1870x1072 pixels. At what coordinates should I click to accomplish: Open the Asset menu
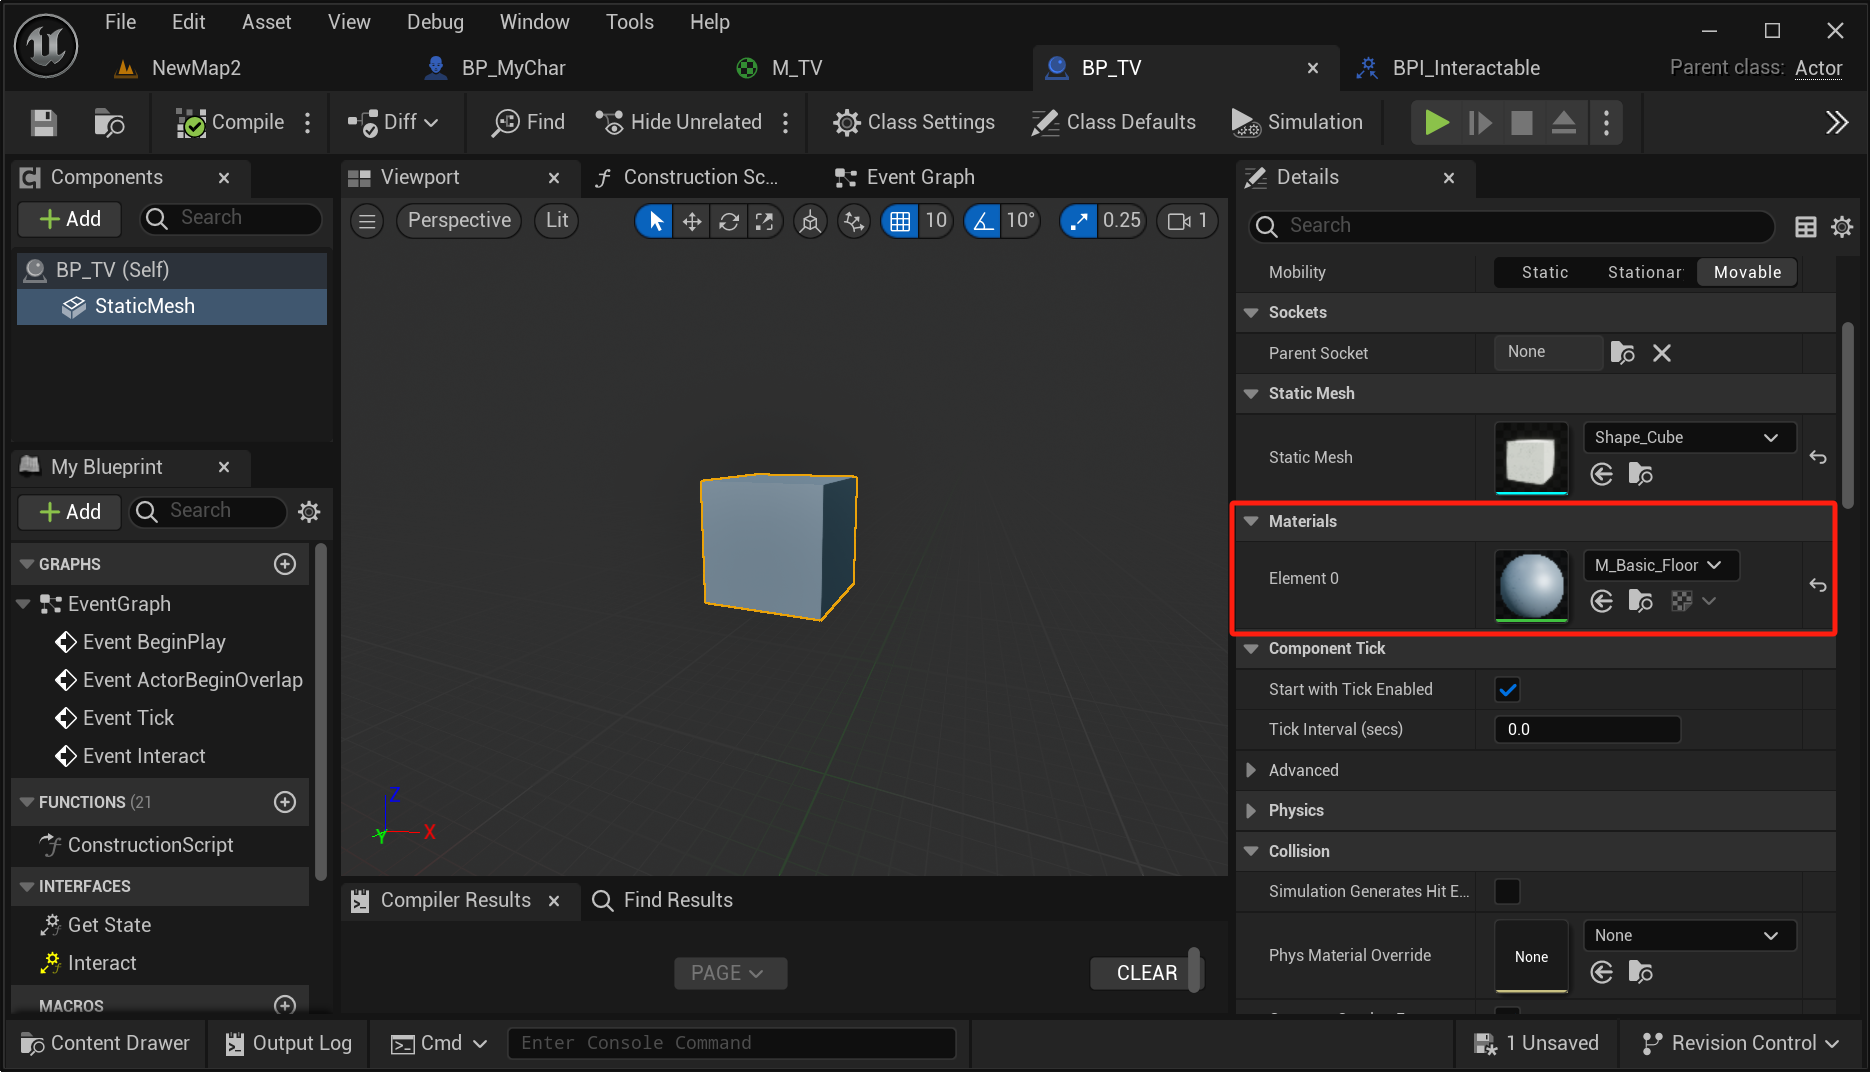(x=266, y=22)
